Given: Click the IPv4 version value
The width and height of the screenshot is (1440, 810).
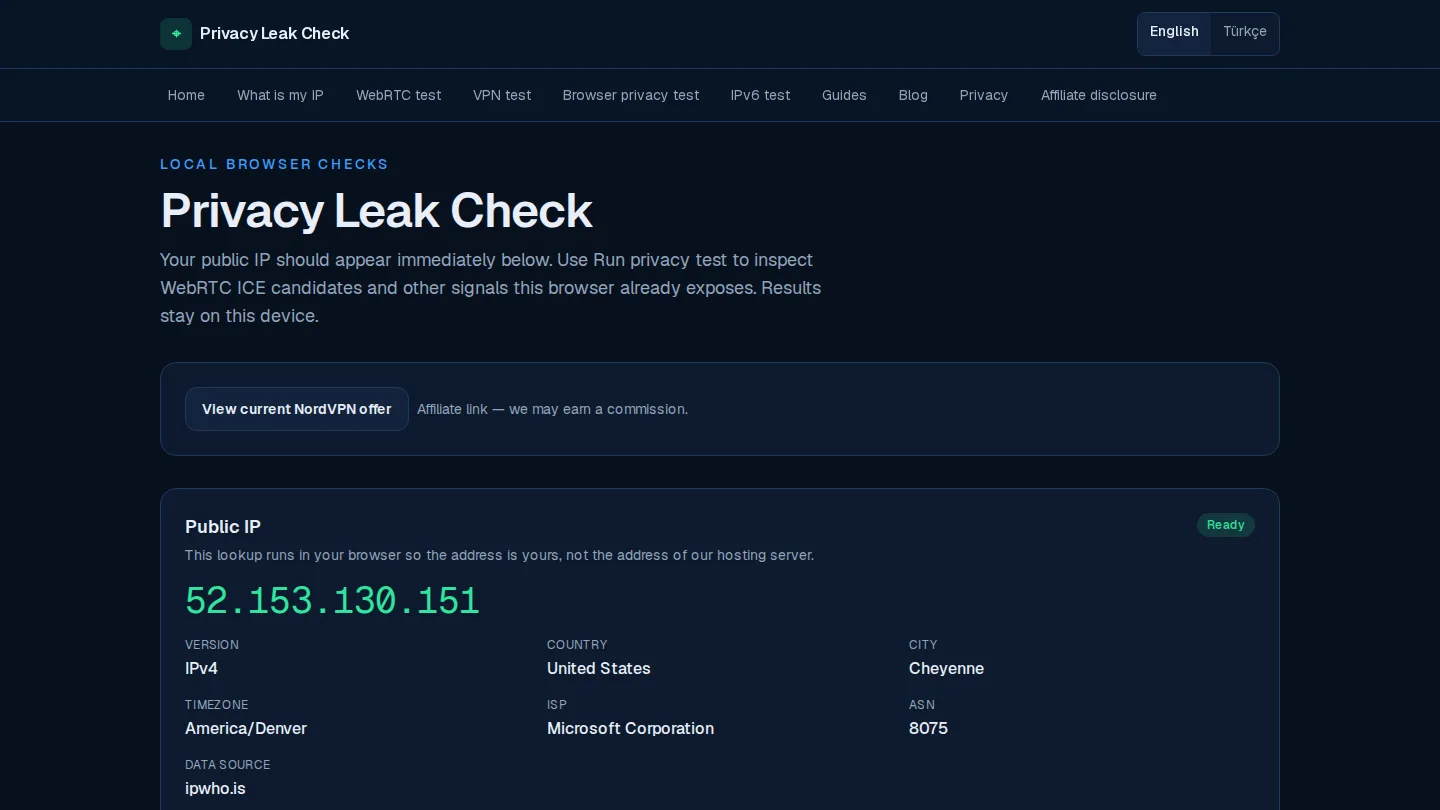Looking at the screenshot, I should pos(201,668).
